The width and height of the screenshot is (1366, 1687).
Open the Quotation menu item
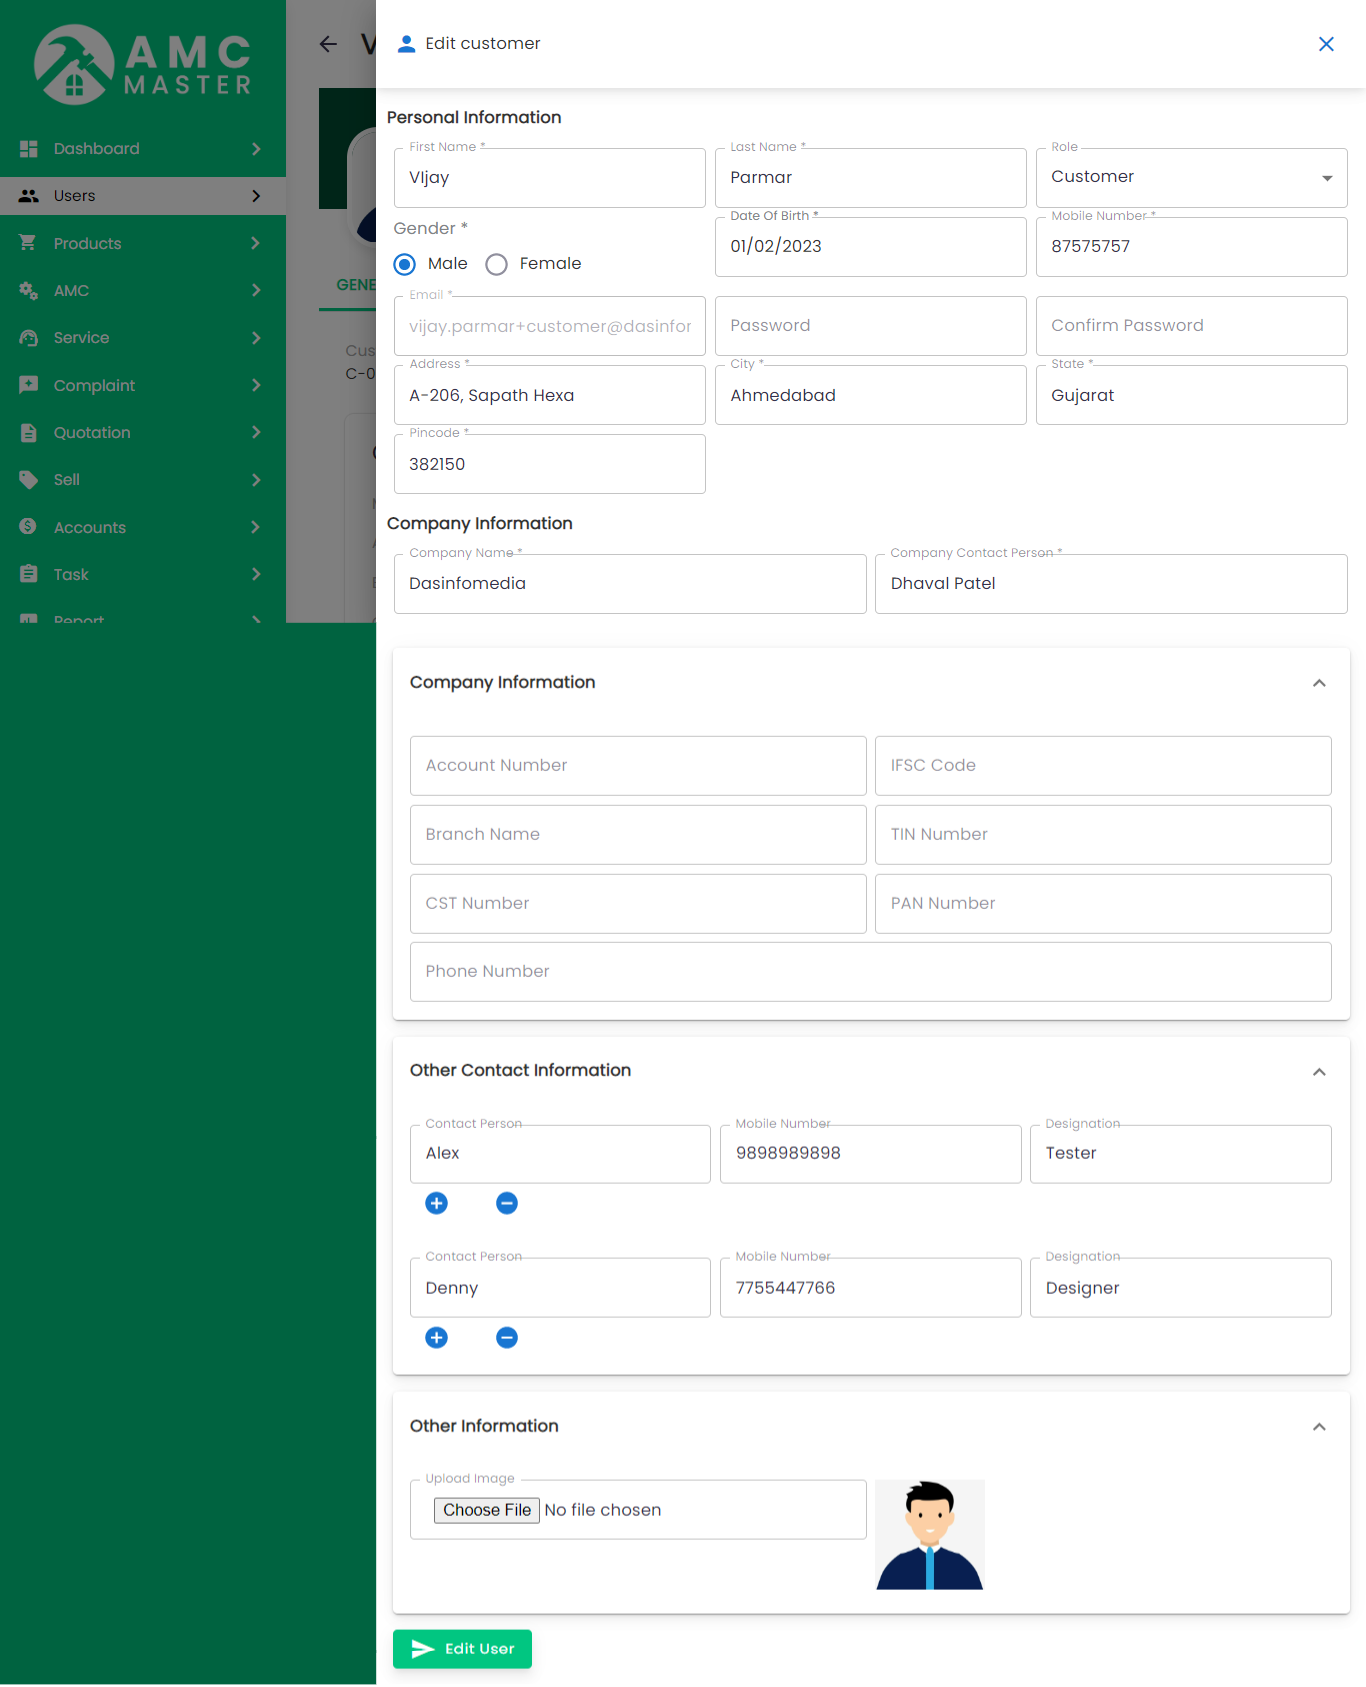[92, 433]
